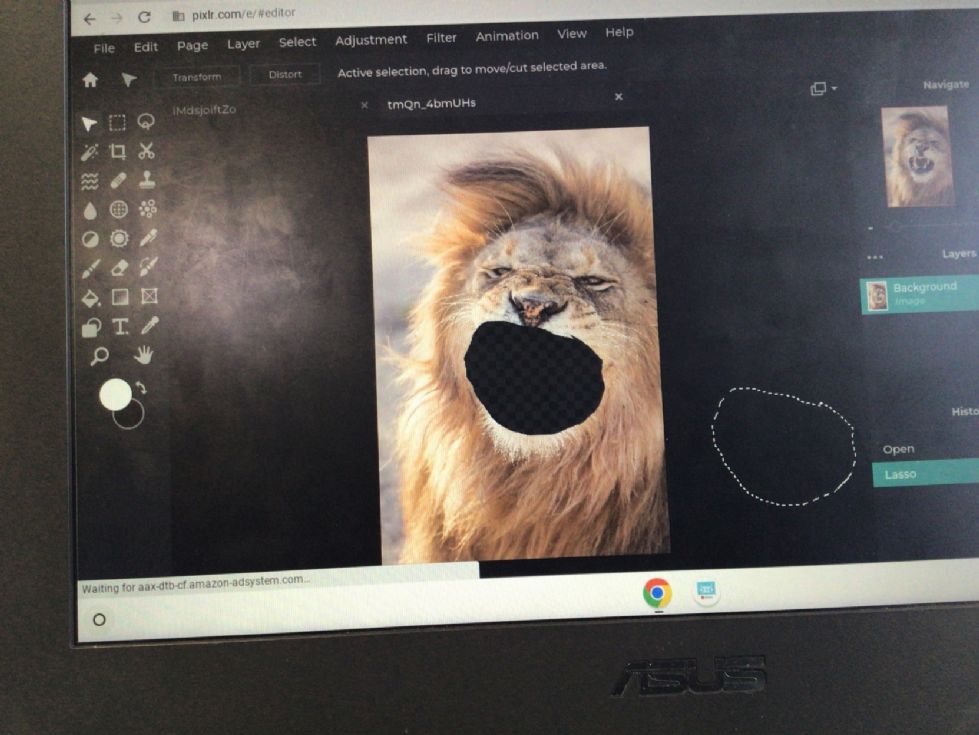The height and width of the screenshot is (735, 979).
Task: Select the Lasso selection tool
Action: [x=146, y=121]
